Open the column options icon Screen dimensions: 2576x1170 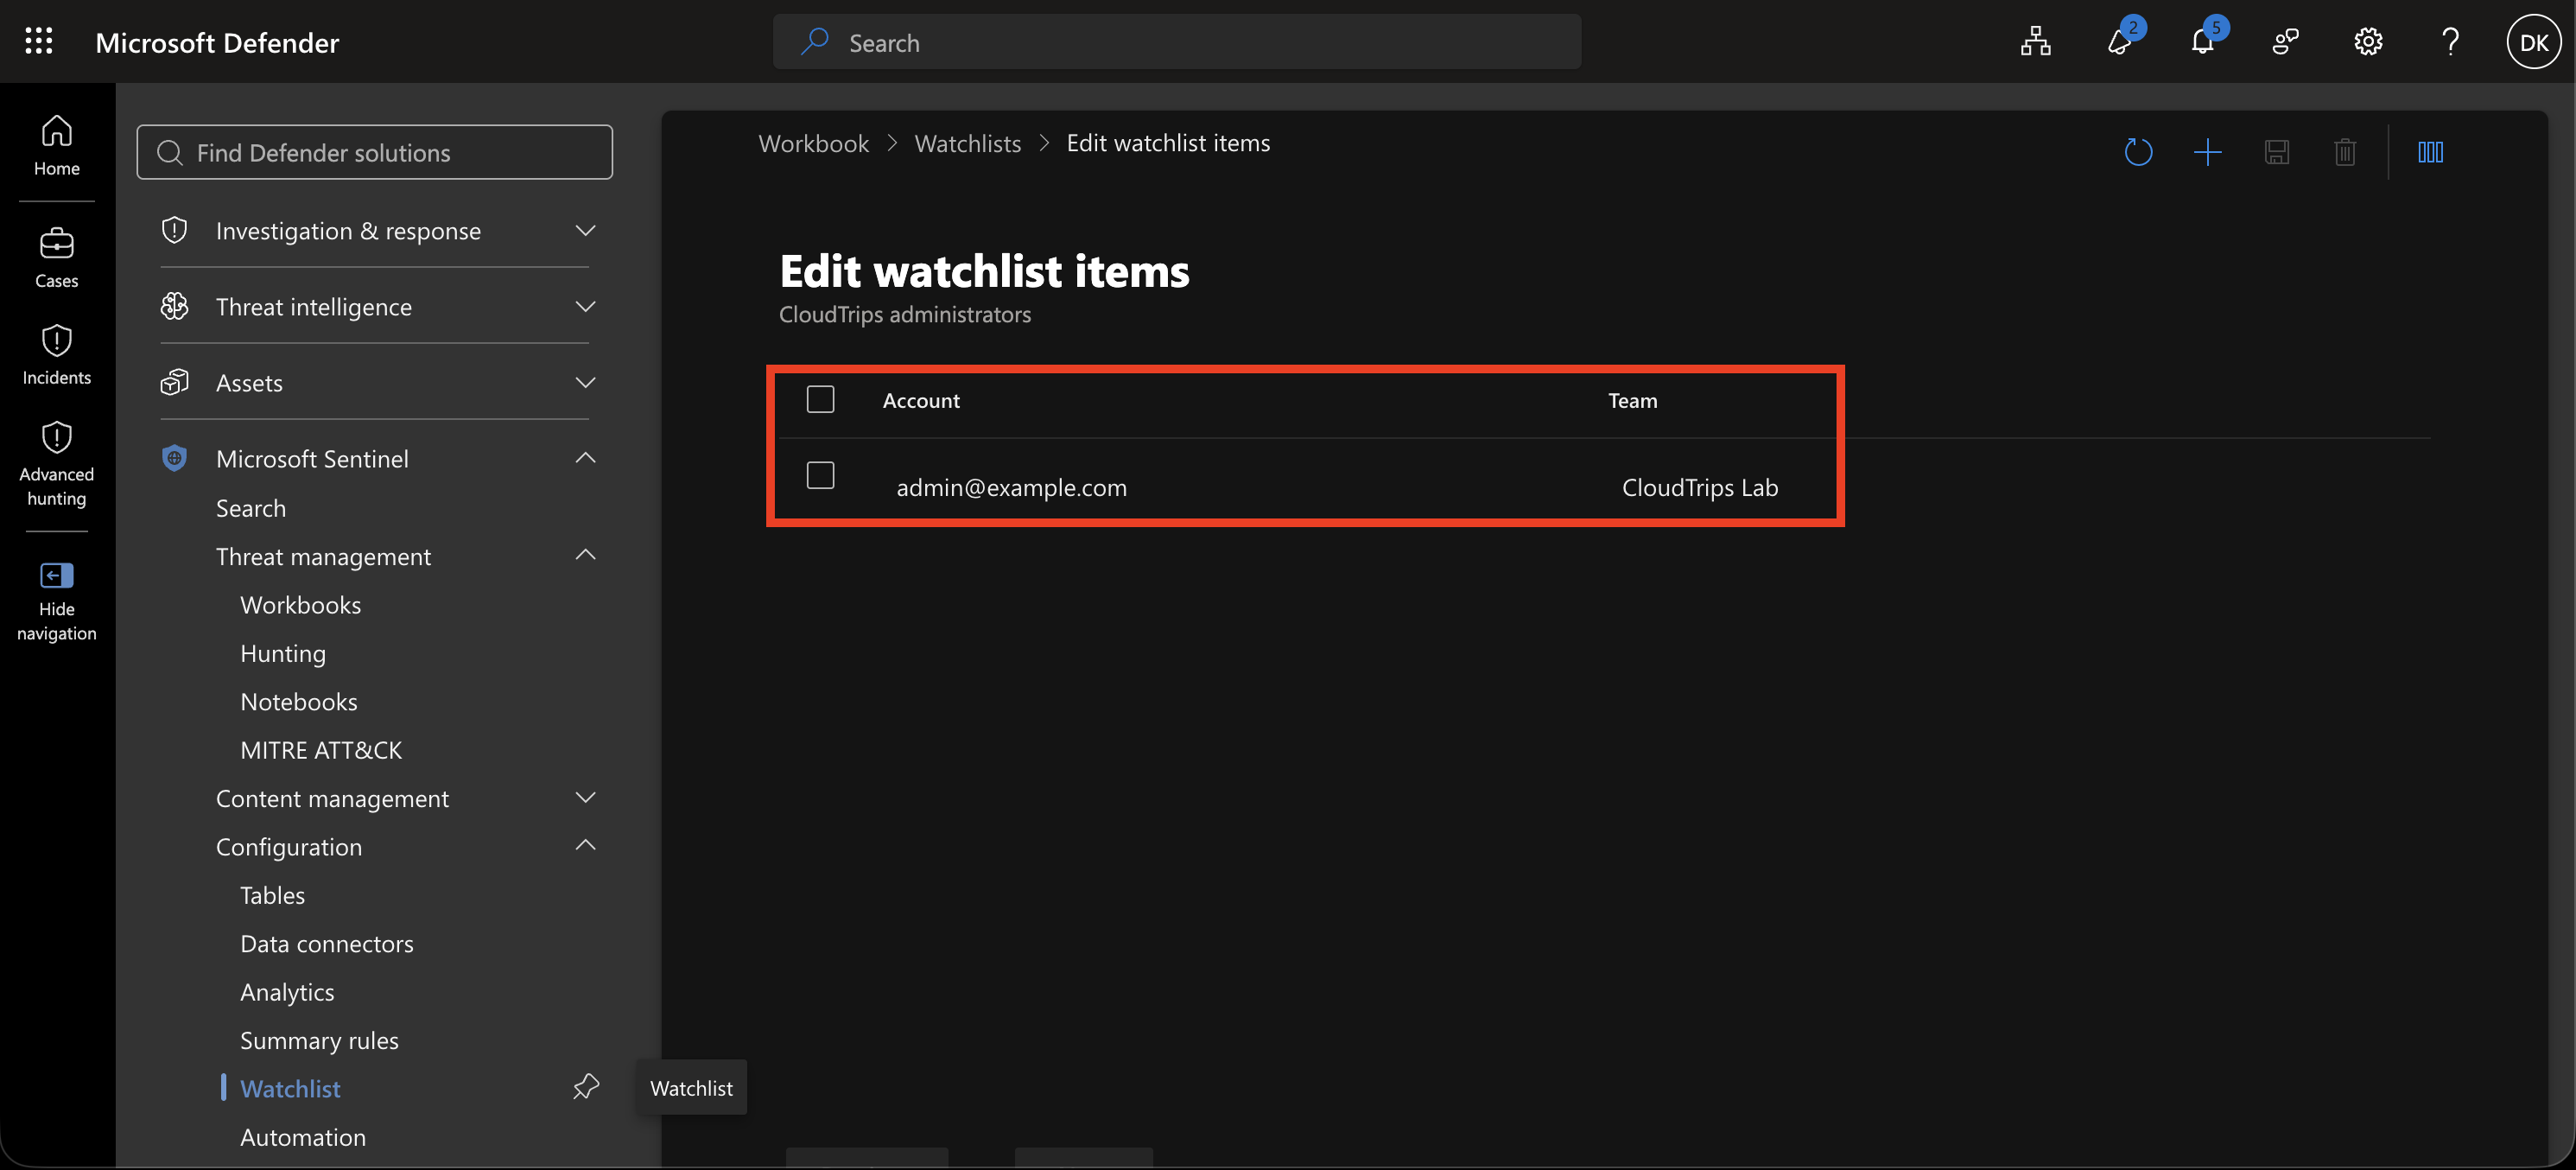click(2430, 152)
